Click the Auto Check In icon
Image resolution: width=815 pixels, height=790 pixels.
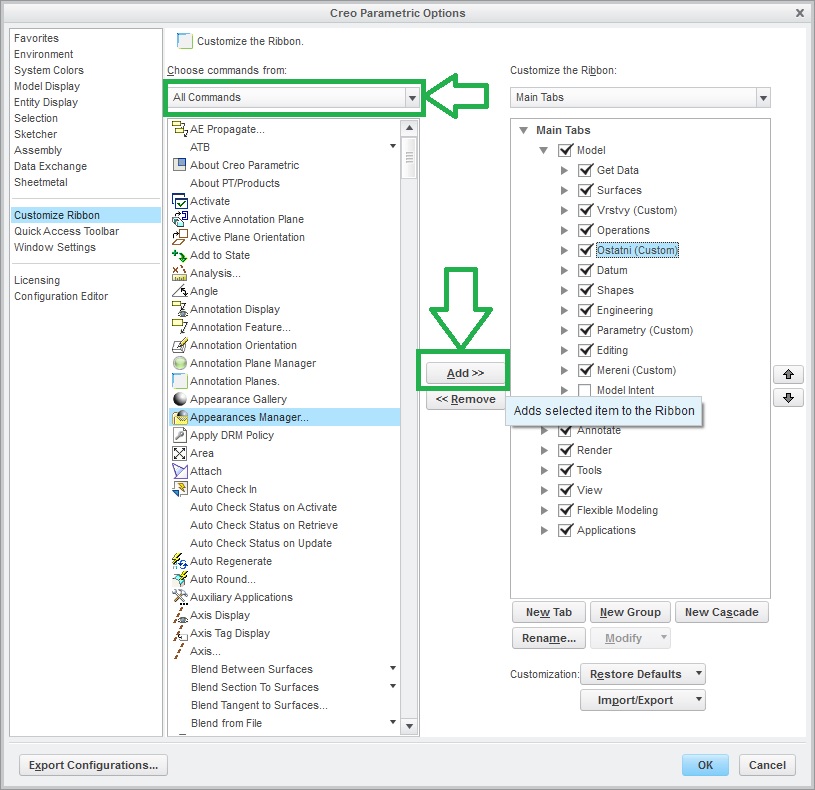click(x=179, y=489)
